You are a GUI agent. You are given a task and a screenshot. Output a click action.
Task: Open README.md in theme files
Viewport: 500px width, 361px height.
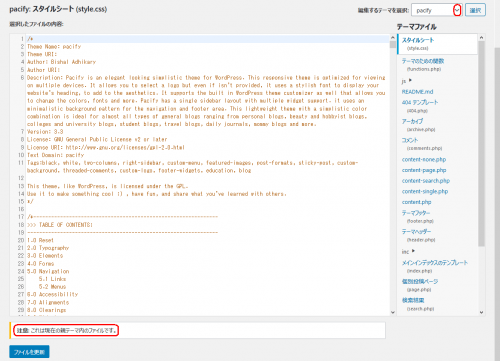tap(417, 92)
